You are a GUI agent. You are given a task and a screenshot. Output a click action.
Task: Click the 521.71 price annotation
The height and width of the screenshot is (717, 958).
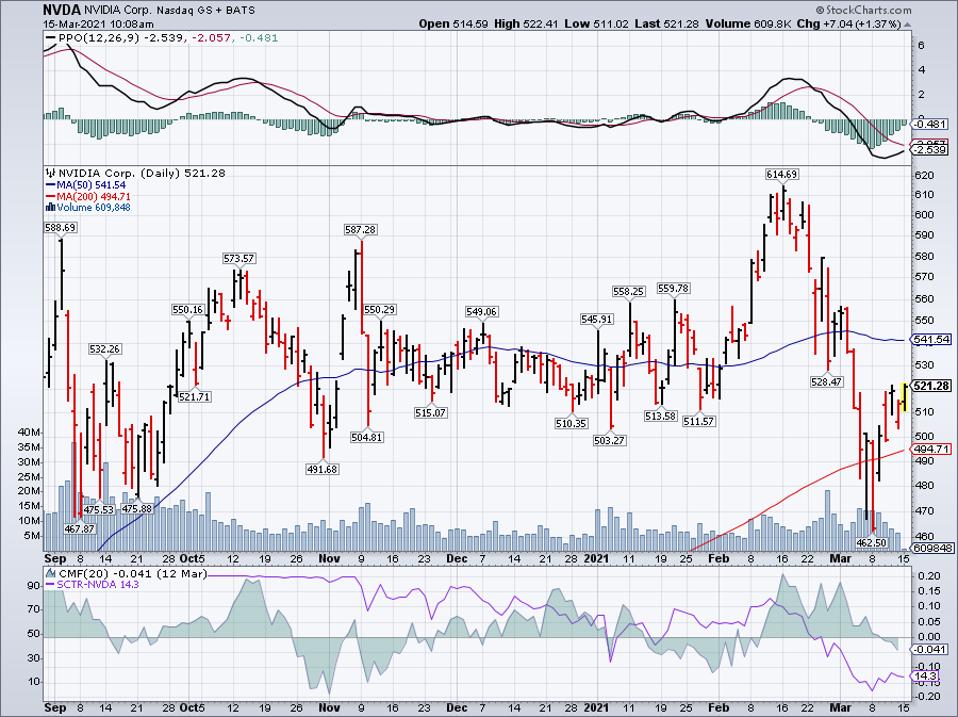(x=194, y=397)
